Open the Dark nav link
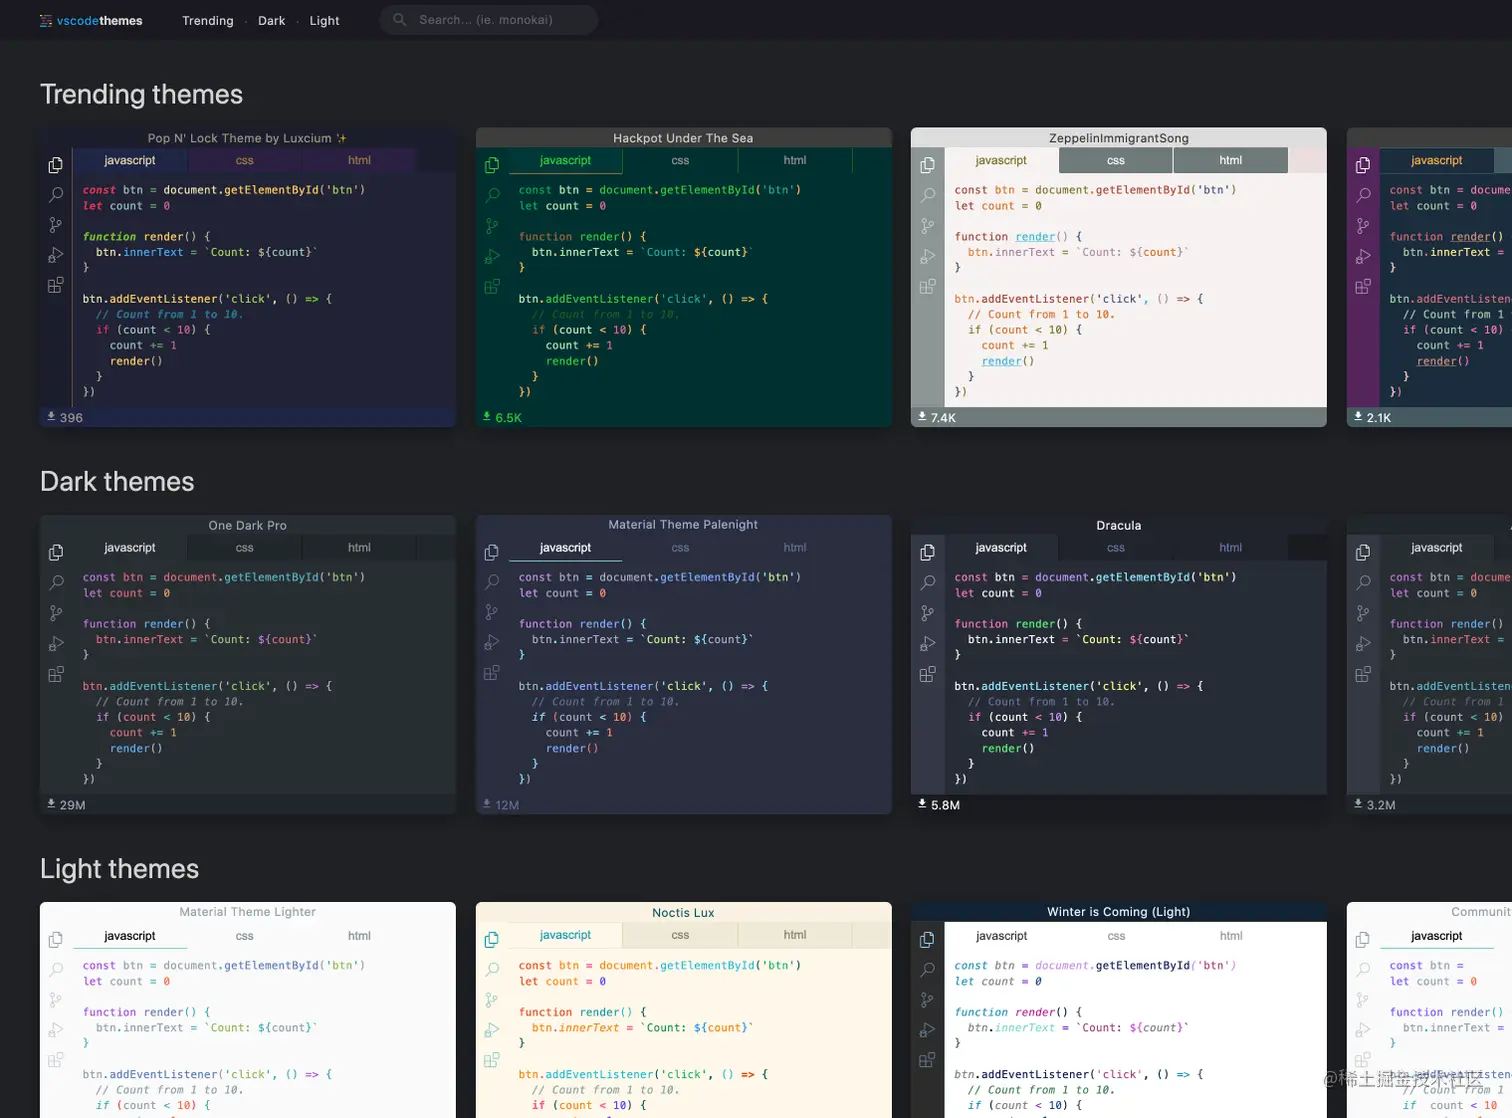Image resolution: width=1512 pixels, height=1118 pixels. 272,20
